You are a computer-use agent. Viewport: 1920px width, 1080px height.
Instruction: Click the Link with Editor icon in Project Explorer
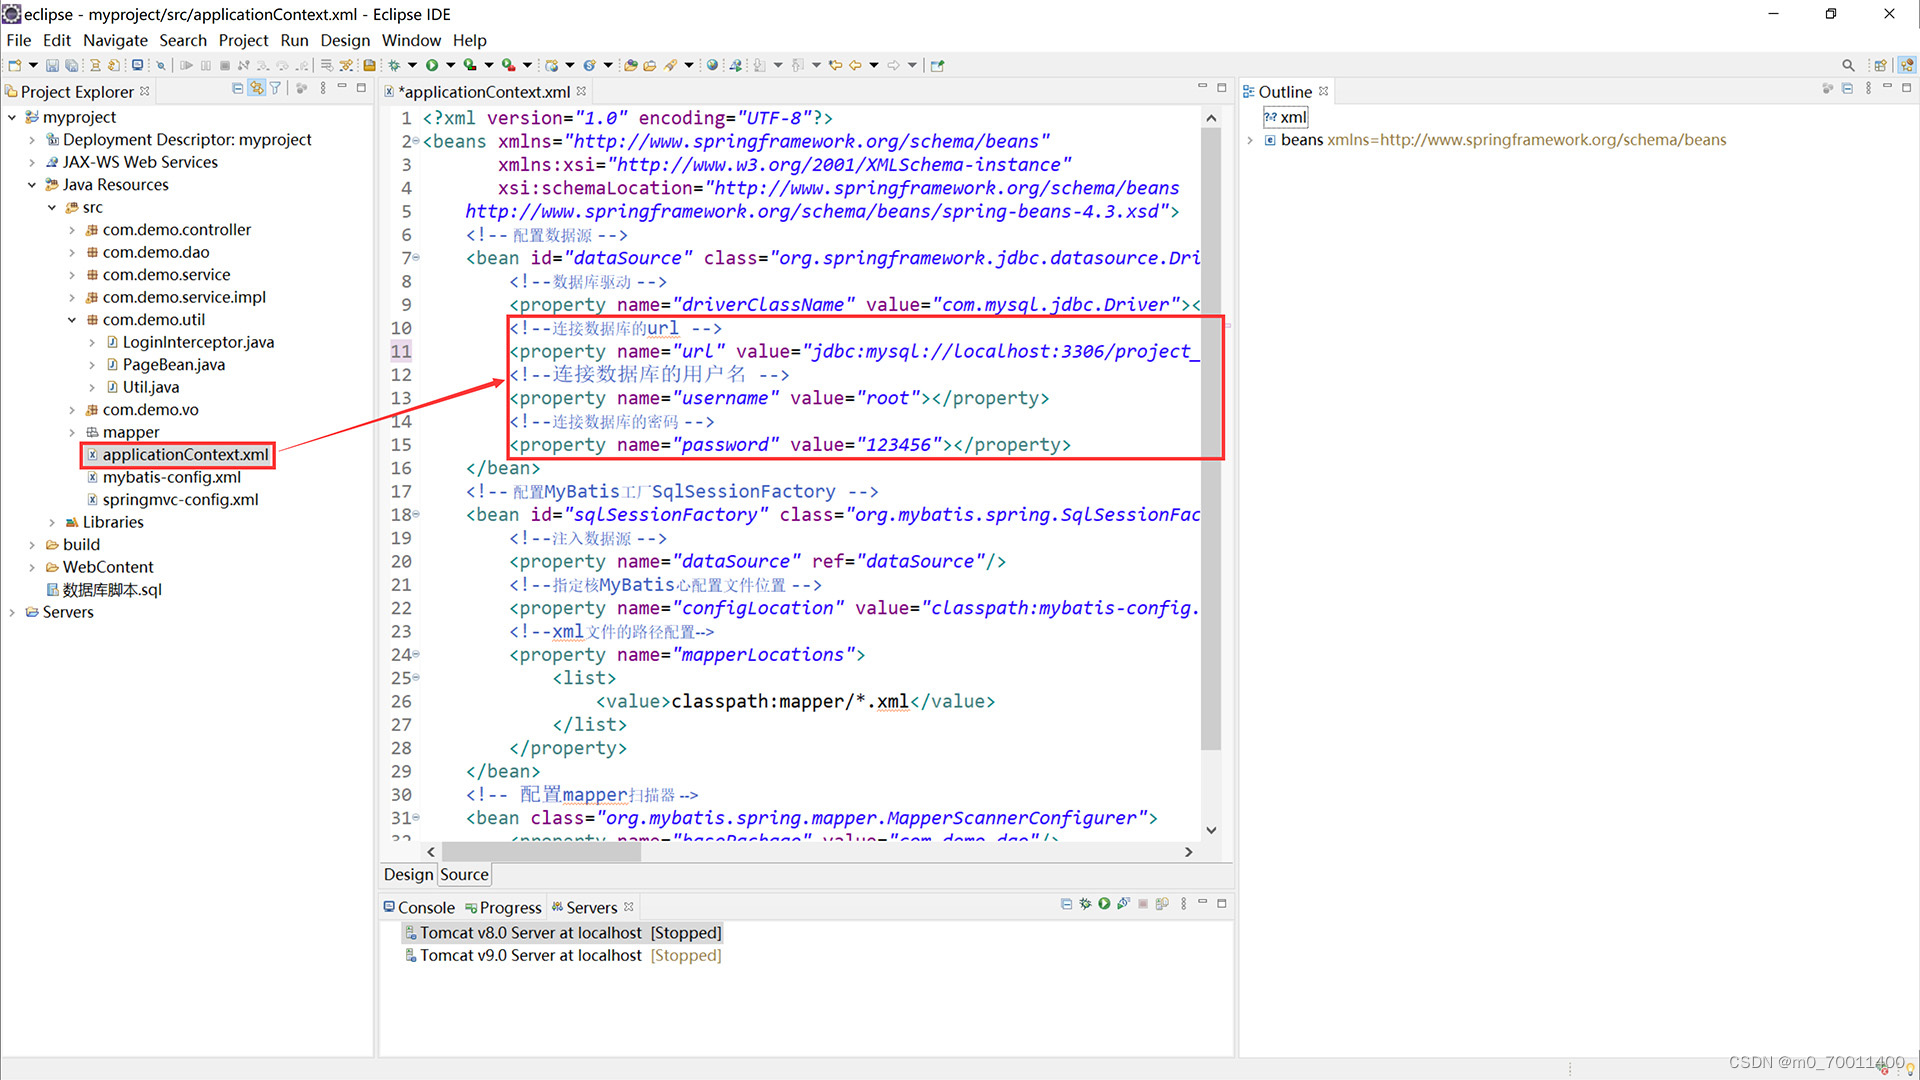(256, 89)
